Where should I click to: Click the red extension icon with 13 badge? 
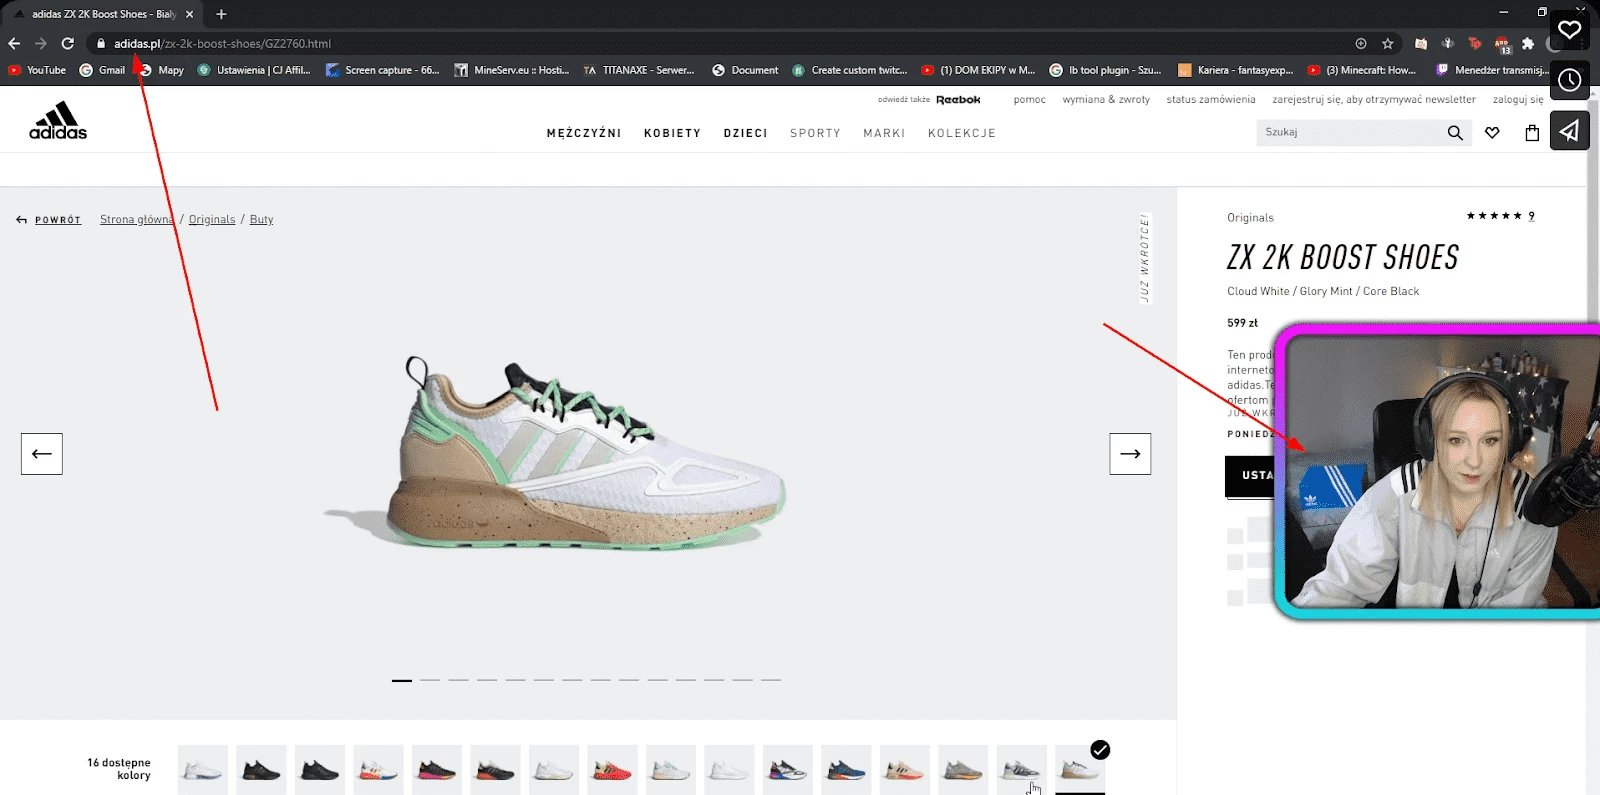coord(1502,44)
